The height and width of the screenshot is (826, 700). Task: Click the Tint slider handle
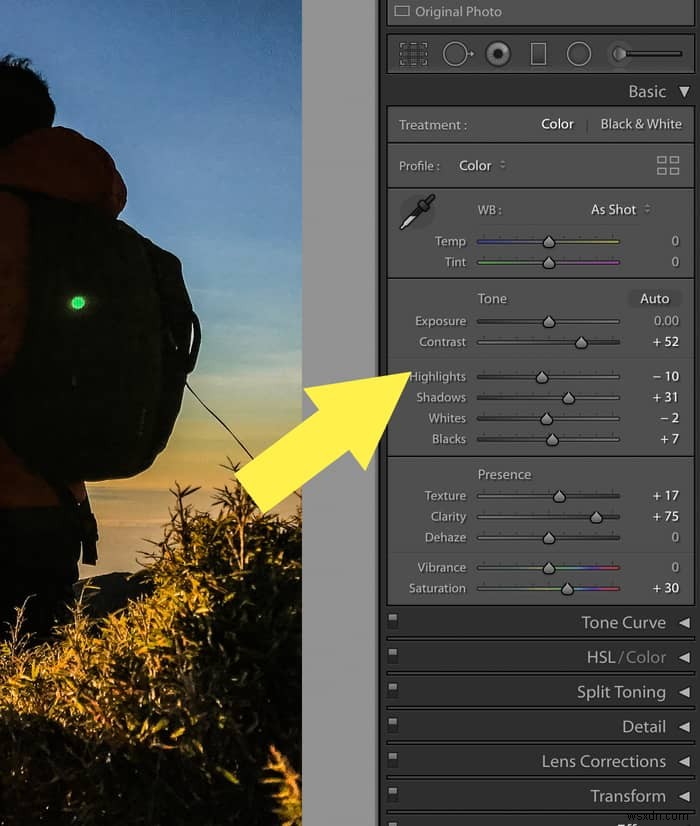[549, 262]
